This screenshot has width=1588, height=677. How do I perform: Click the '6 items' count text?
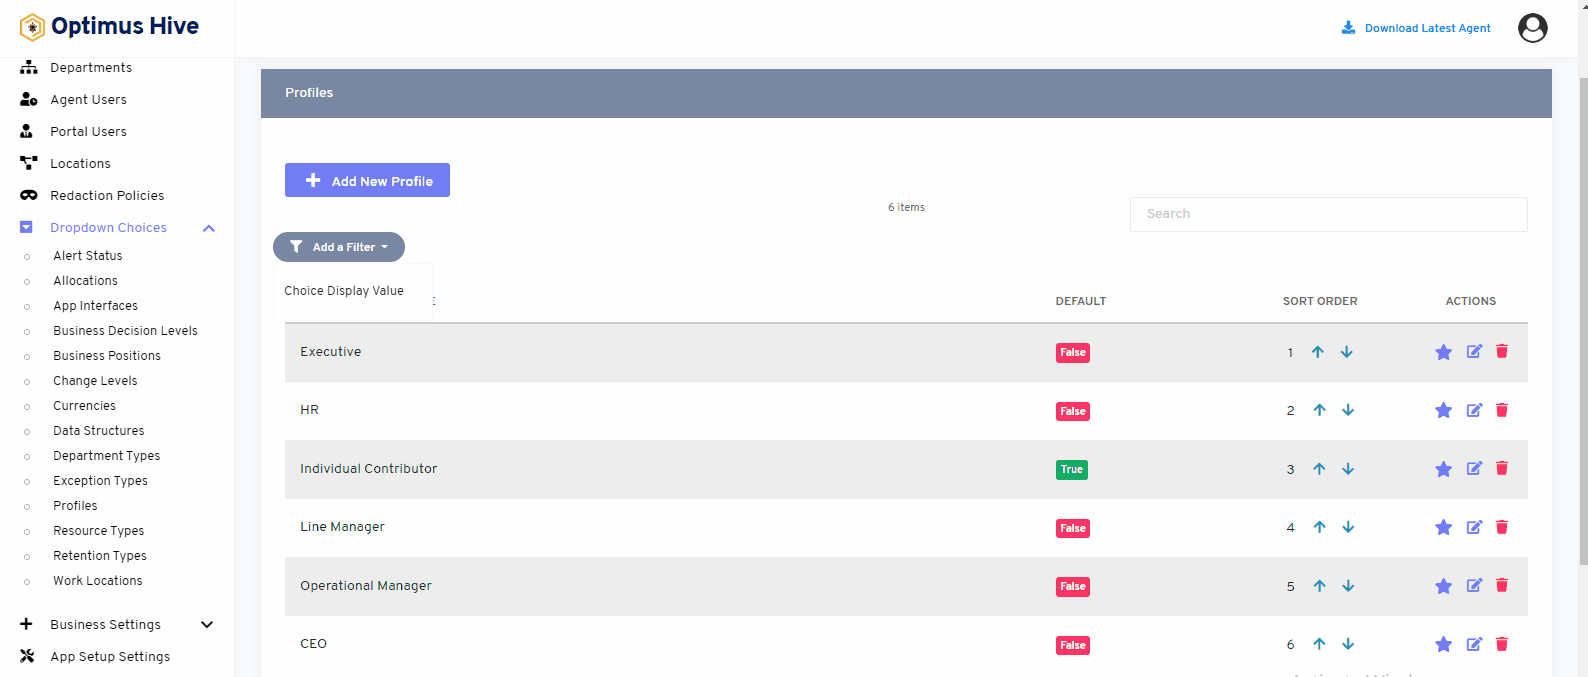pos(906,208)
